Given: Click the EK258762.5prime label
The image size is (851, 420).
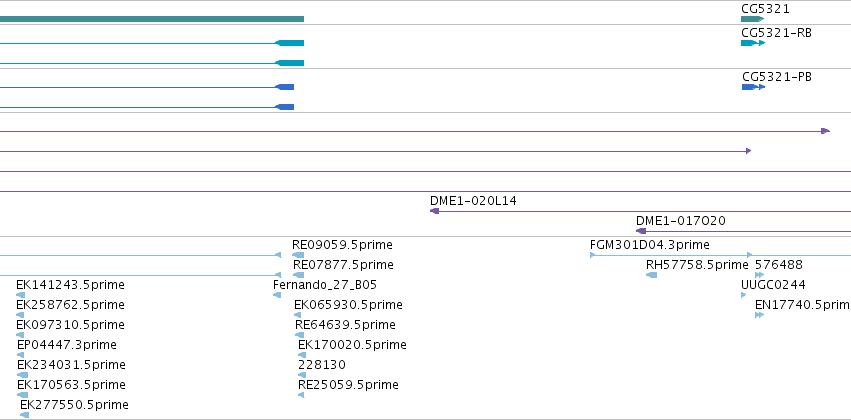Looking at the screenshot, I should click(x=70, y=304).
